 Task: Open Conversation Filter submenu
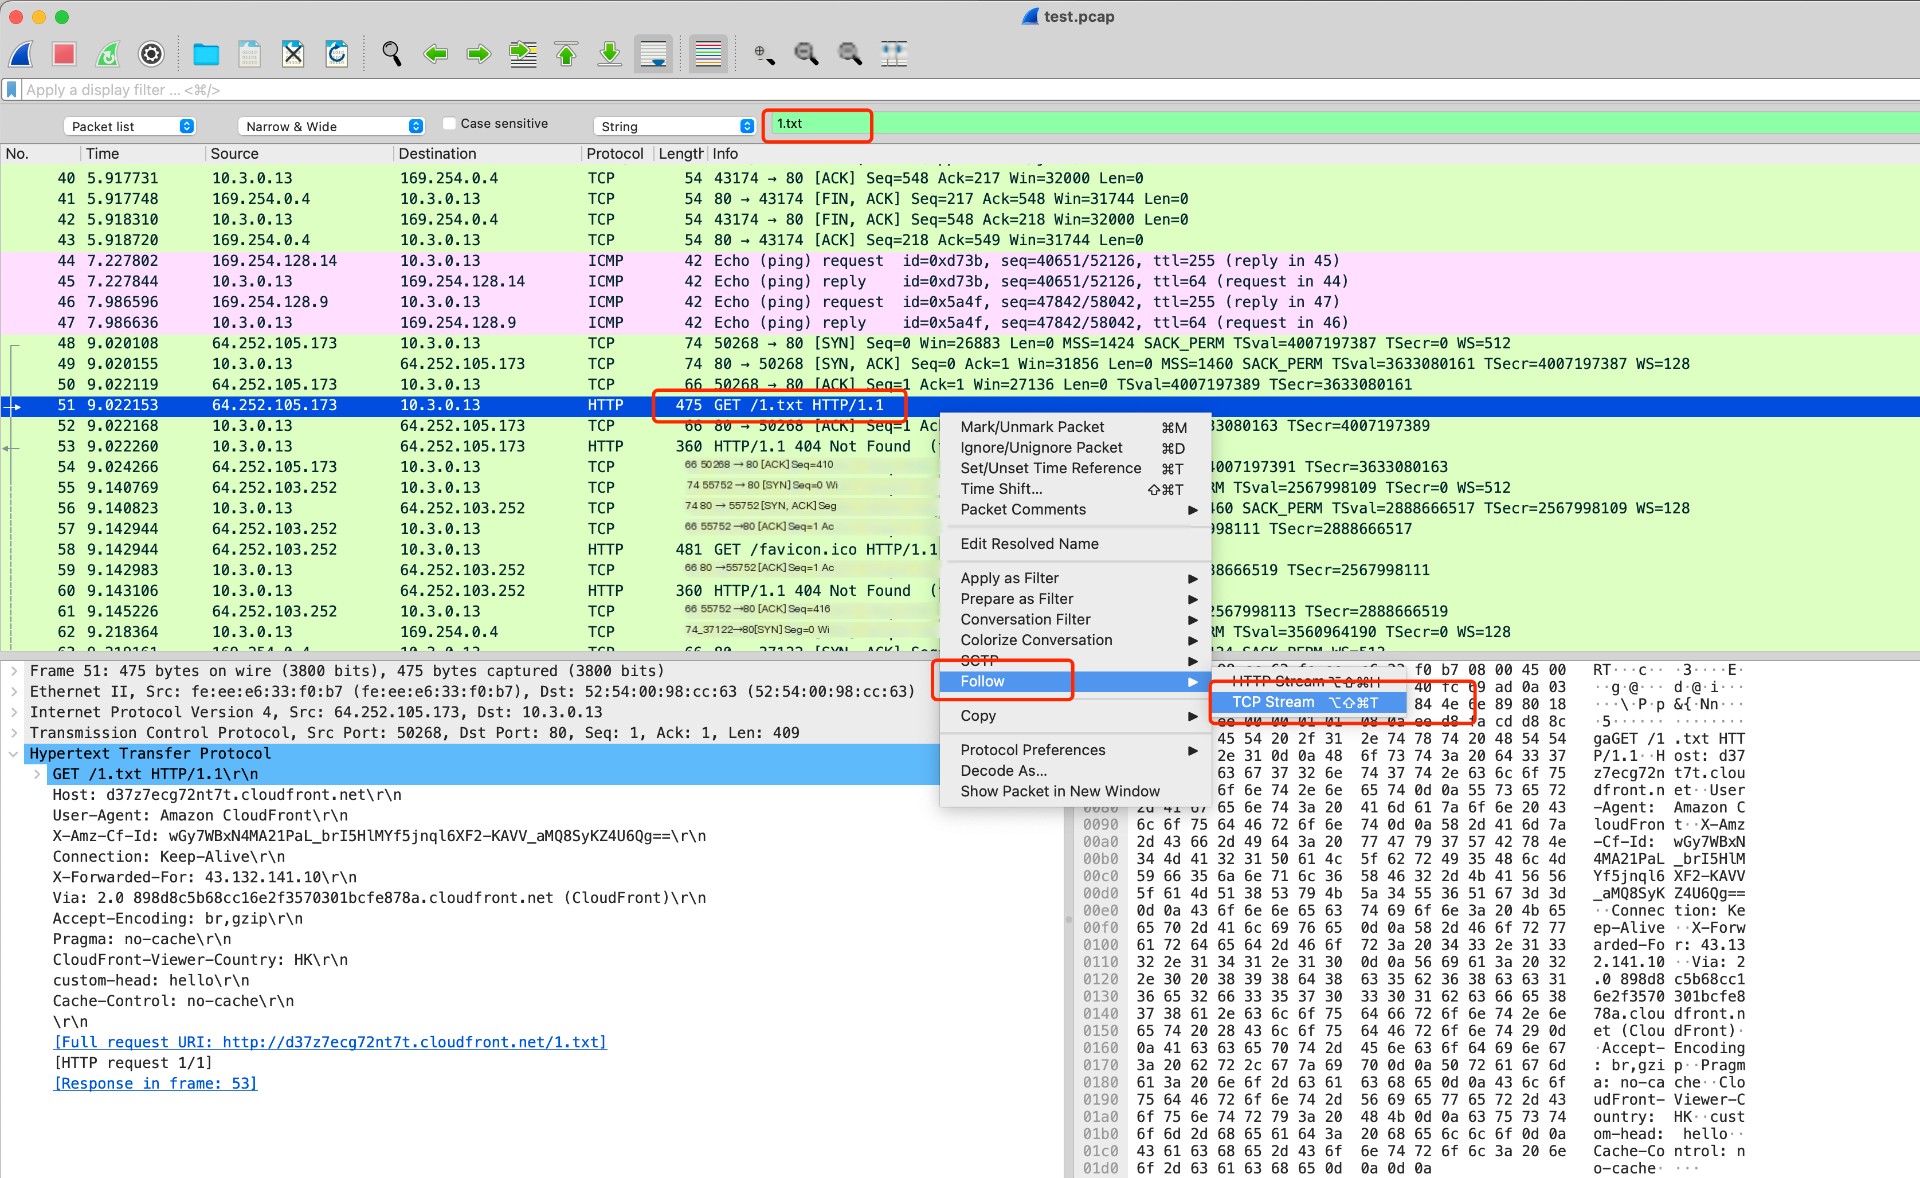(1075, 620)
